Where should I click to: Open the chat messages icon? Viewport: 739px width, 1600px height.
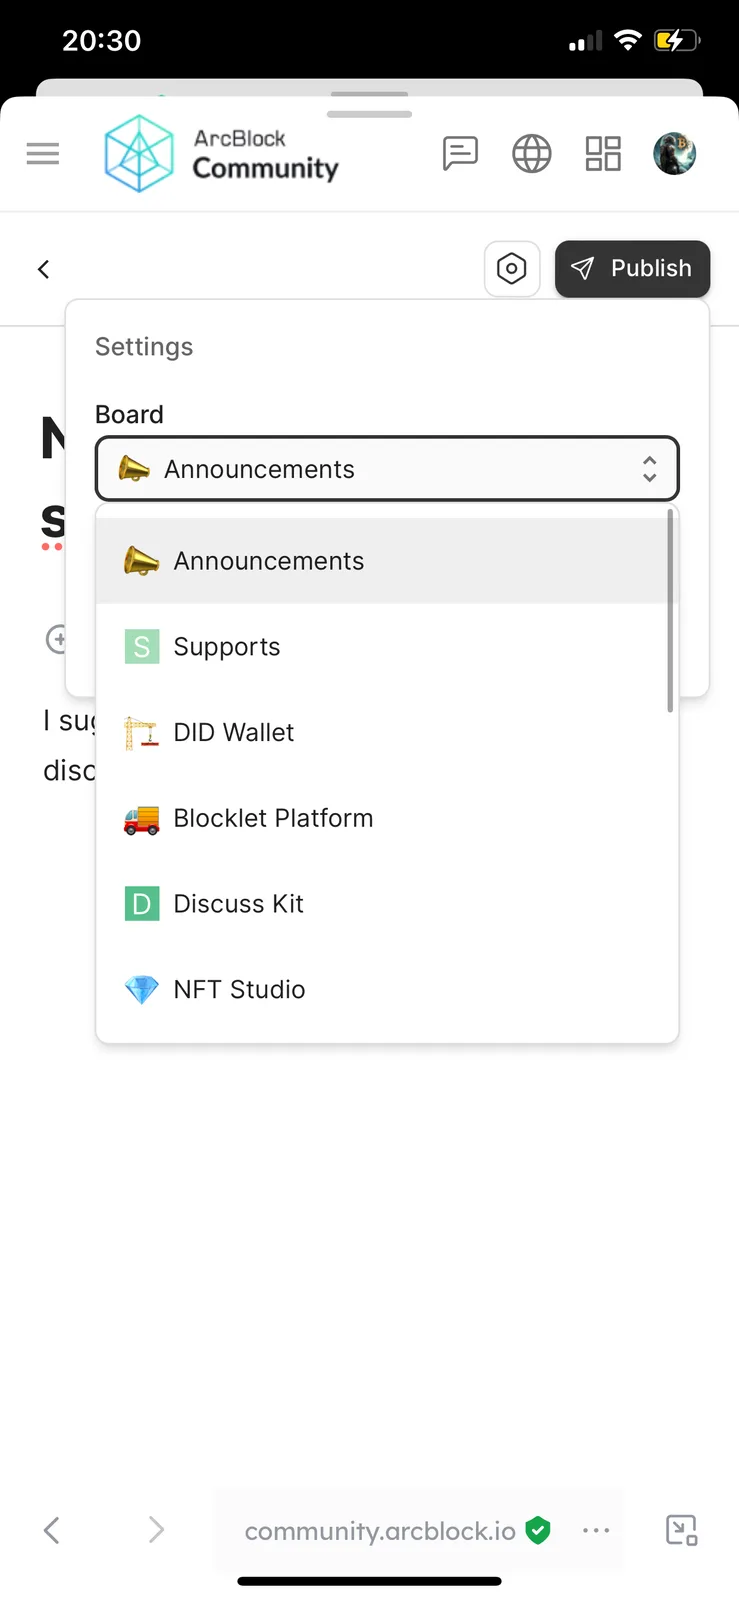click(x=460, y=154)
